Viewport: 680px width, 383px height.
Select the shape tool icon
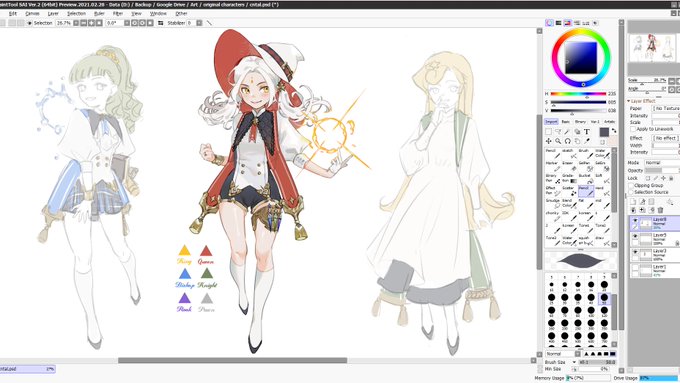pos(577,131)
